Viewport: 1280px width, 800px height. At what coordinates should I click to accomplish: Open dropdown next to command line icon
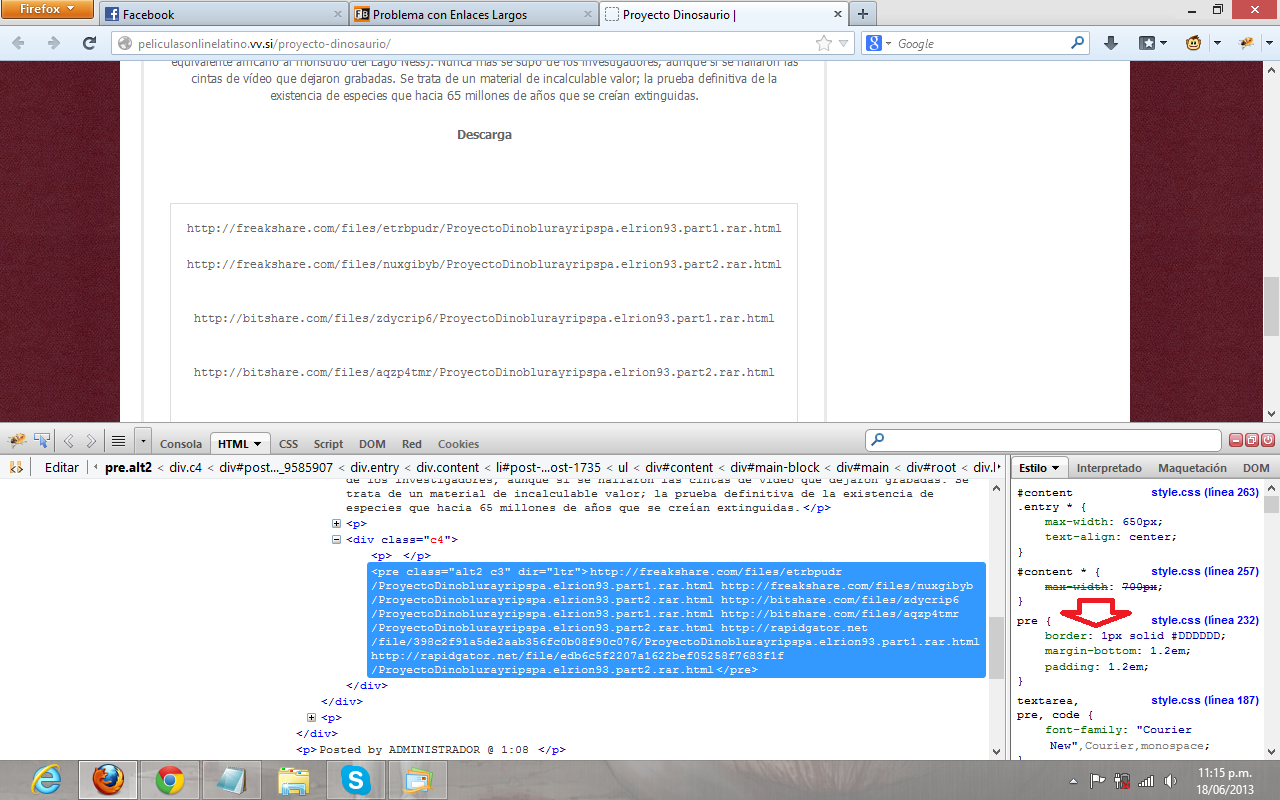(143, 441)
